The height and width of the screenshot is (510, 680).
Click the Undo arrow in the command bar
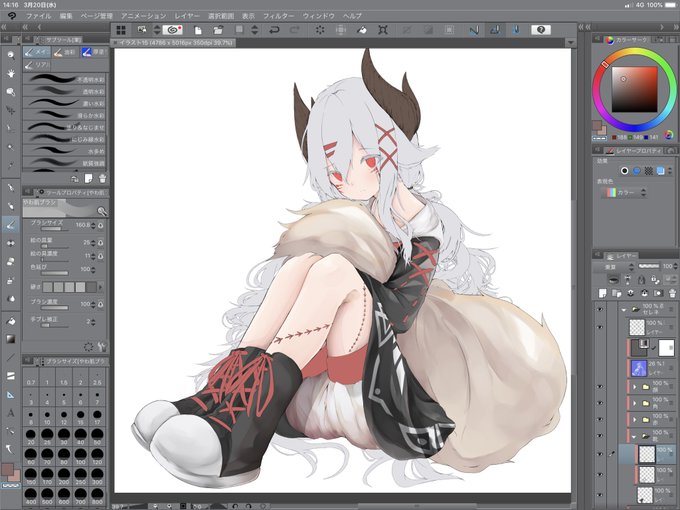[274, 30]
